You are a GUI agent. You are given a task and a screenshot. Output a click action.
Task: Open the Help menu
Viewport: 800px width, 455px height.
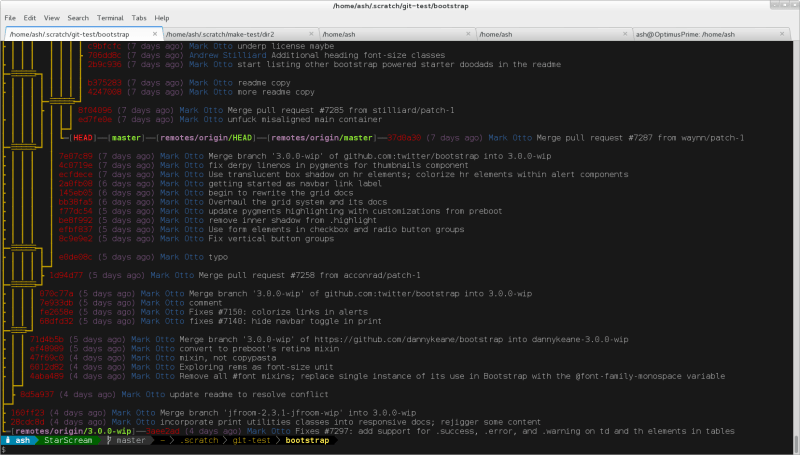[162, 18]
